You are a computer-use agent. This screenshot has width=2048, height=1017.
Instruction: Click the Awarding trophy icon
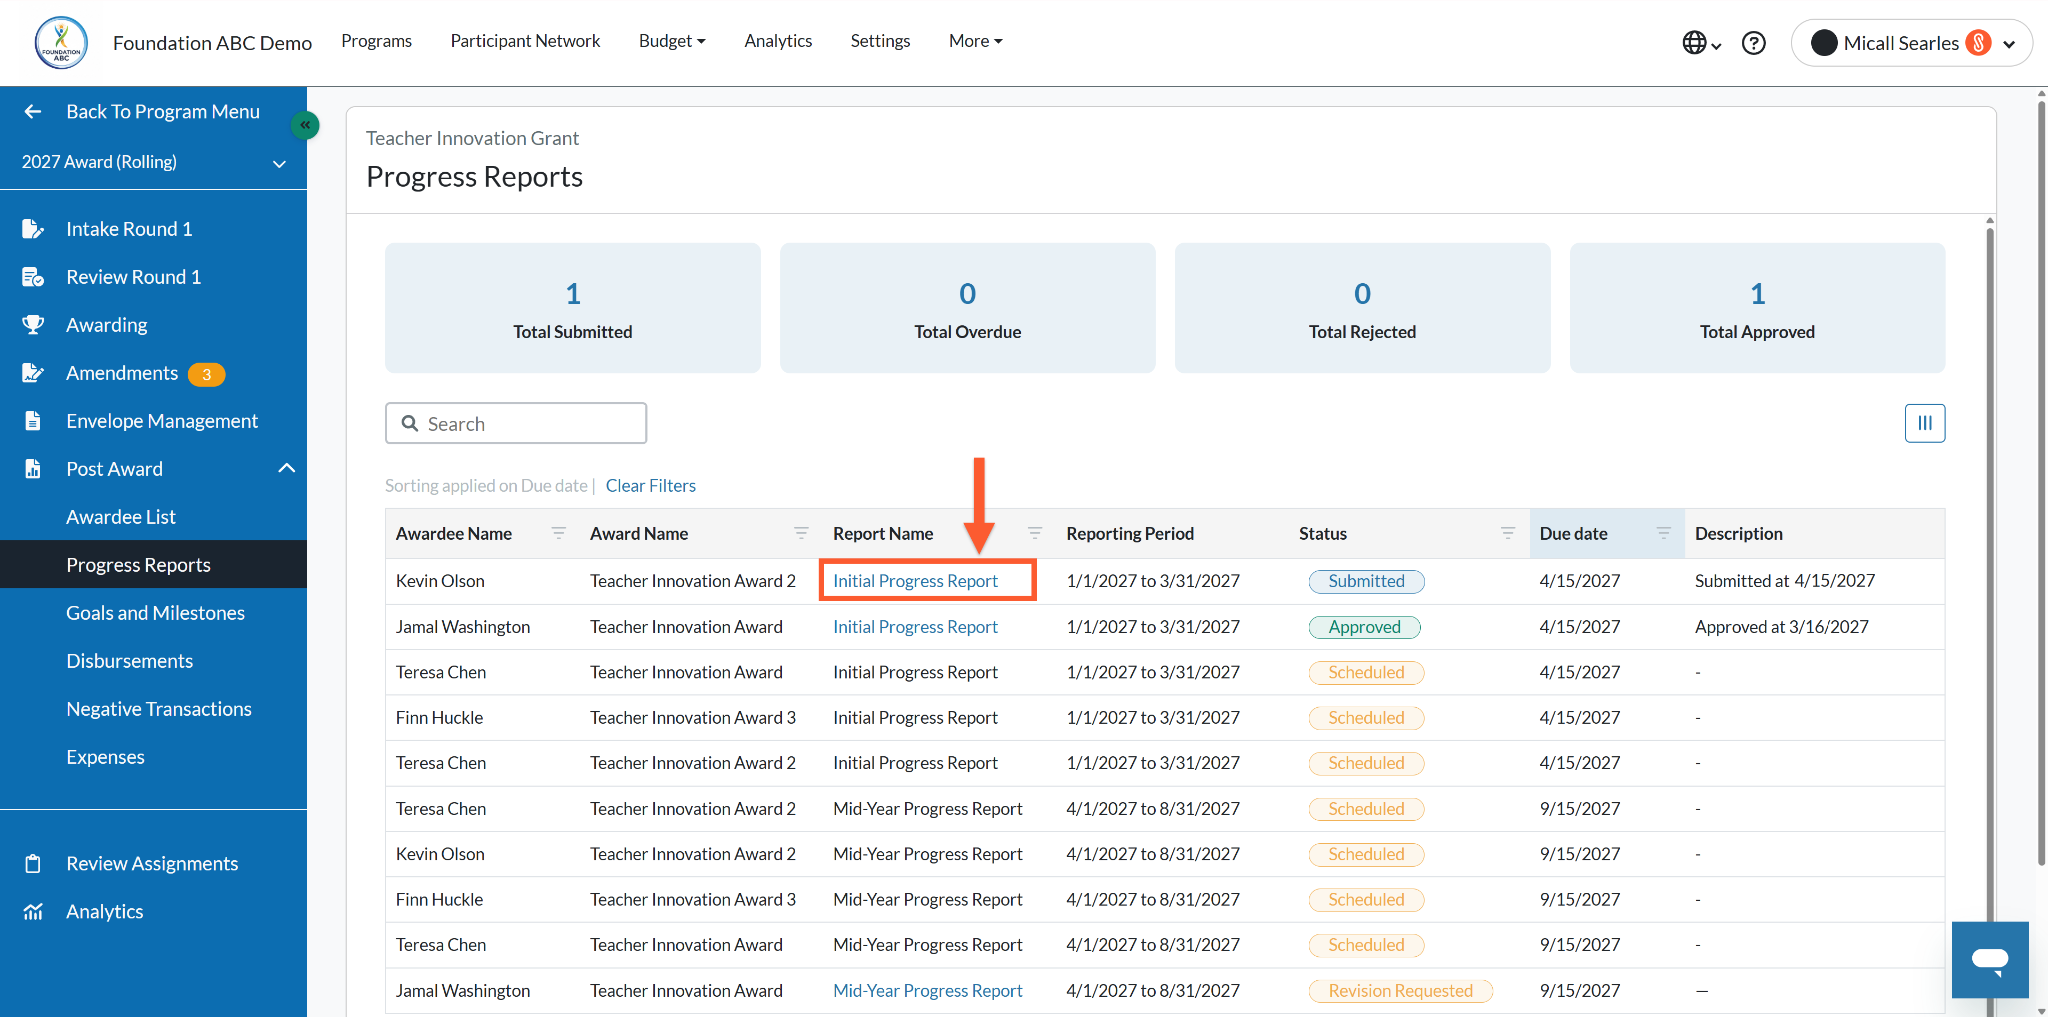click(33, 325)
